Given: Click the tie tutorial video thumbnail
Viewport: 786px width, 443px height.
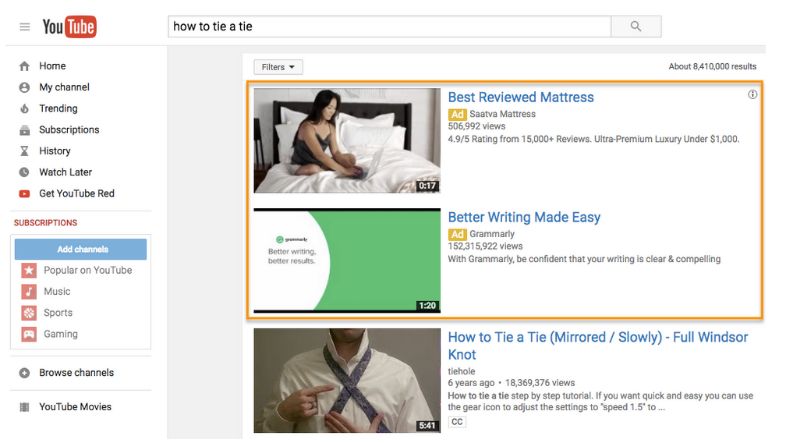Looking at the screenshot, I should tap(347, 381).
